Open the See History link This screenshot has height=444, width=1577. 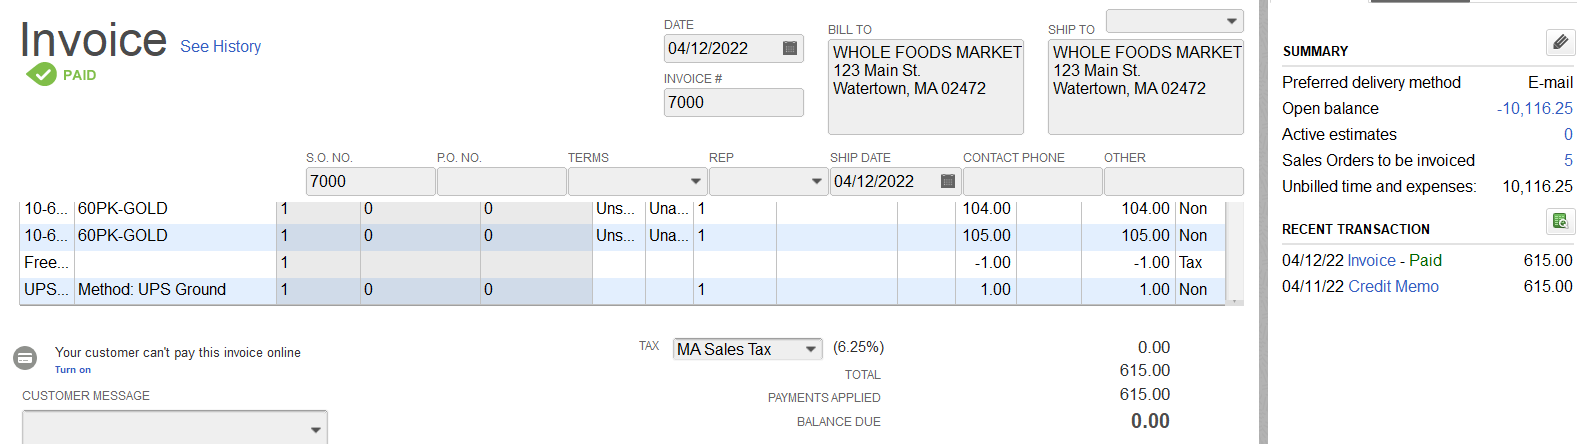(x=220, y=46)
